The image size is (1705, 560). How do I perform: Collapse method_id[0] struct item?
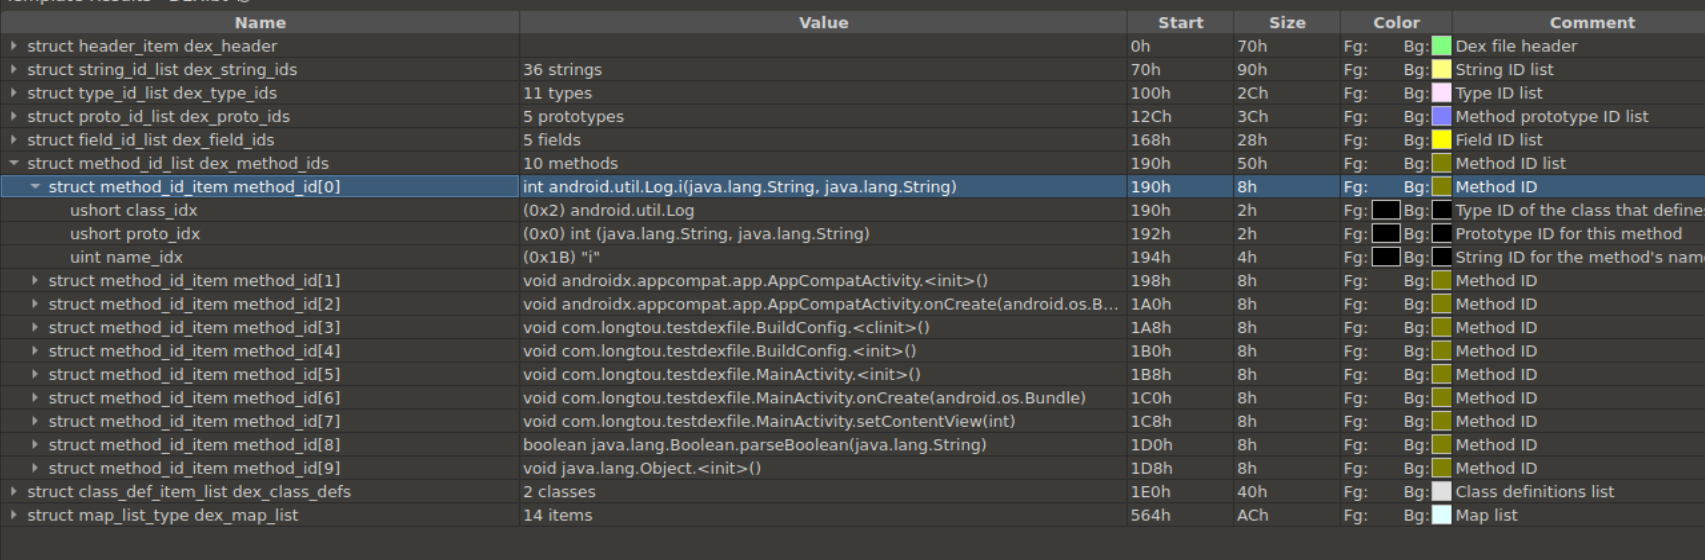(35, 187)
